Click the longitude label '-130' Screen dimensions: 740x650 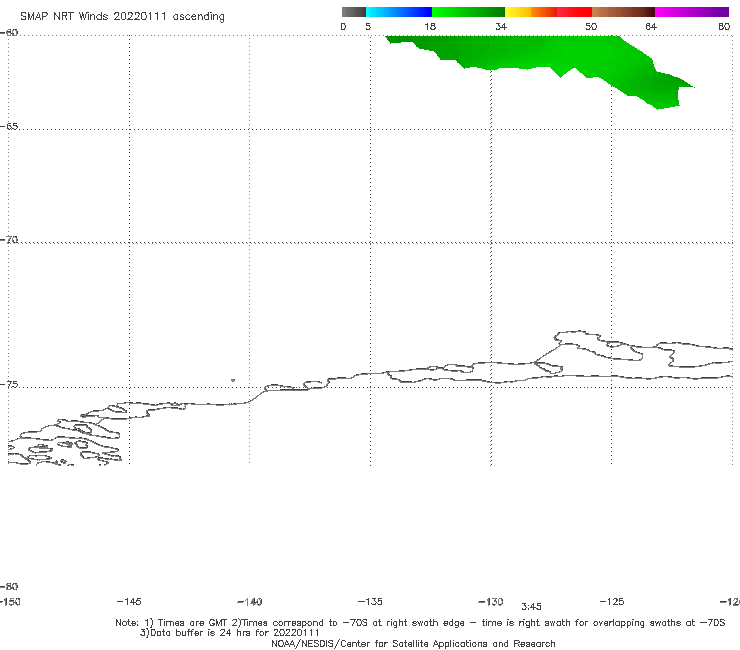pyautogui.click(x=491, y=601)
